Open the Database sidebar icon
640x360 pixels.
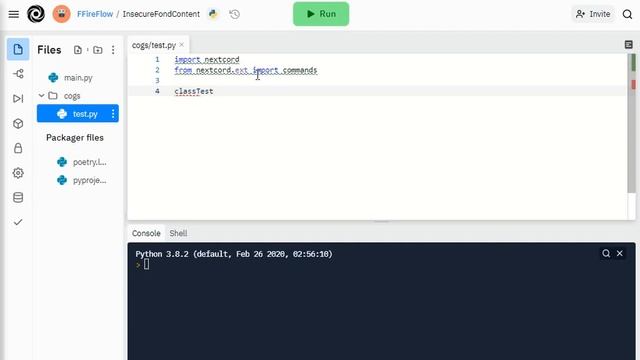click(18, 198)
